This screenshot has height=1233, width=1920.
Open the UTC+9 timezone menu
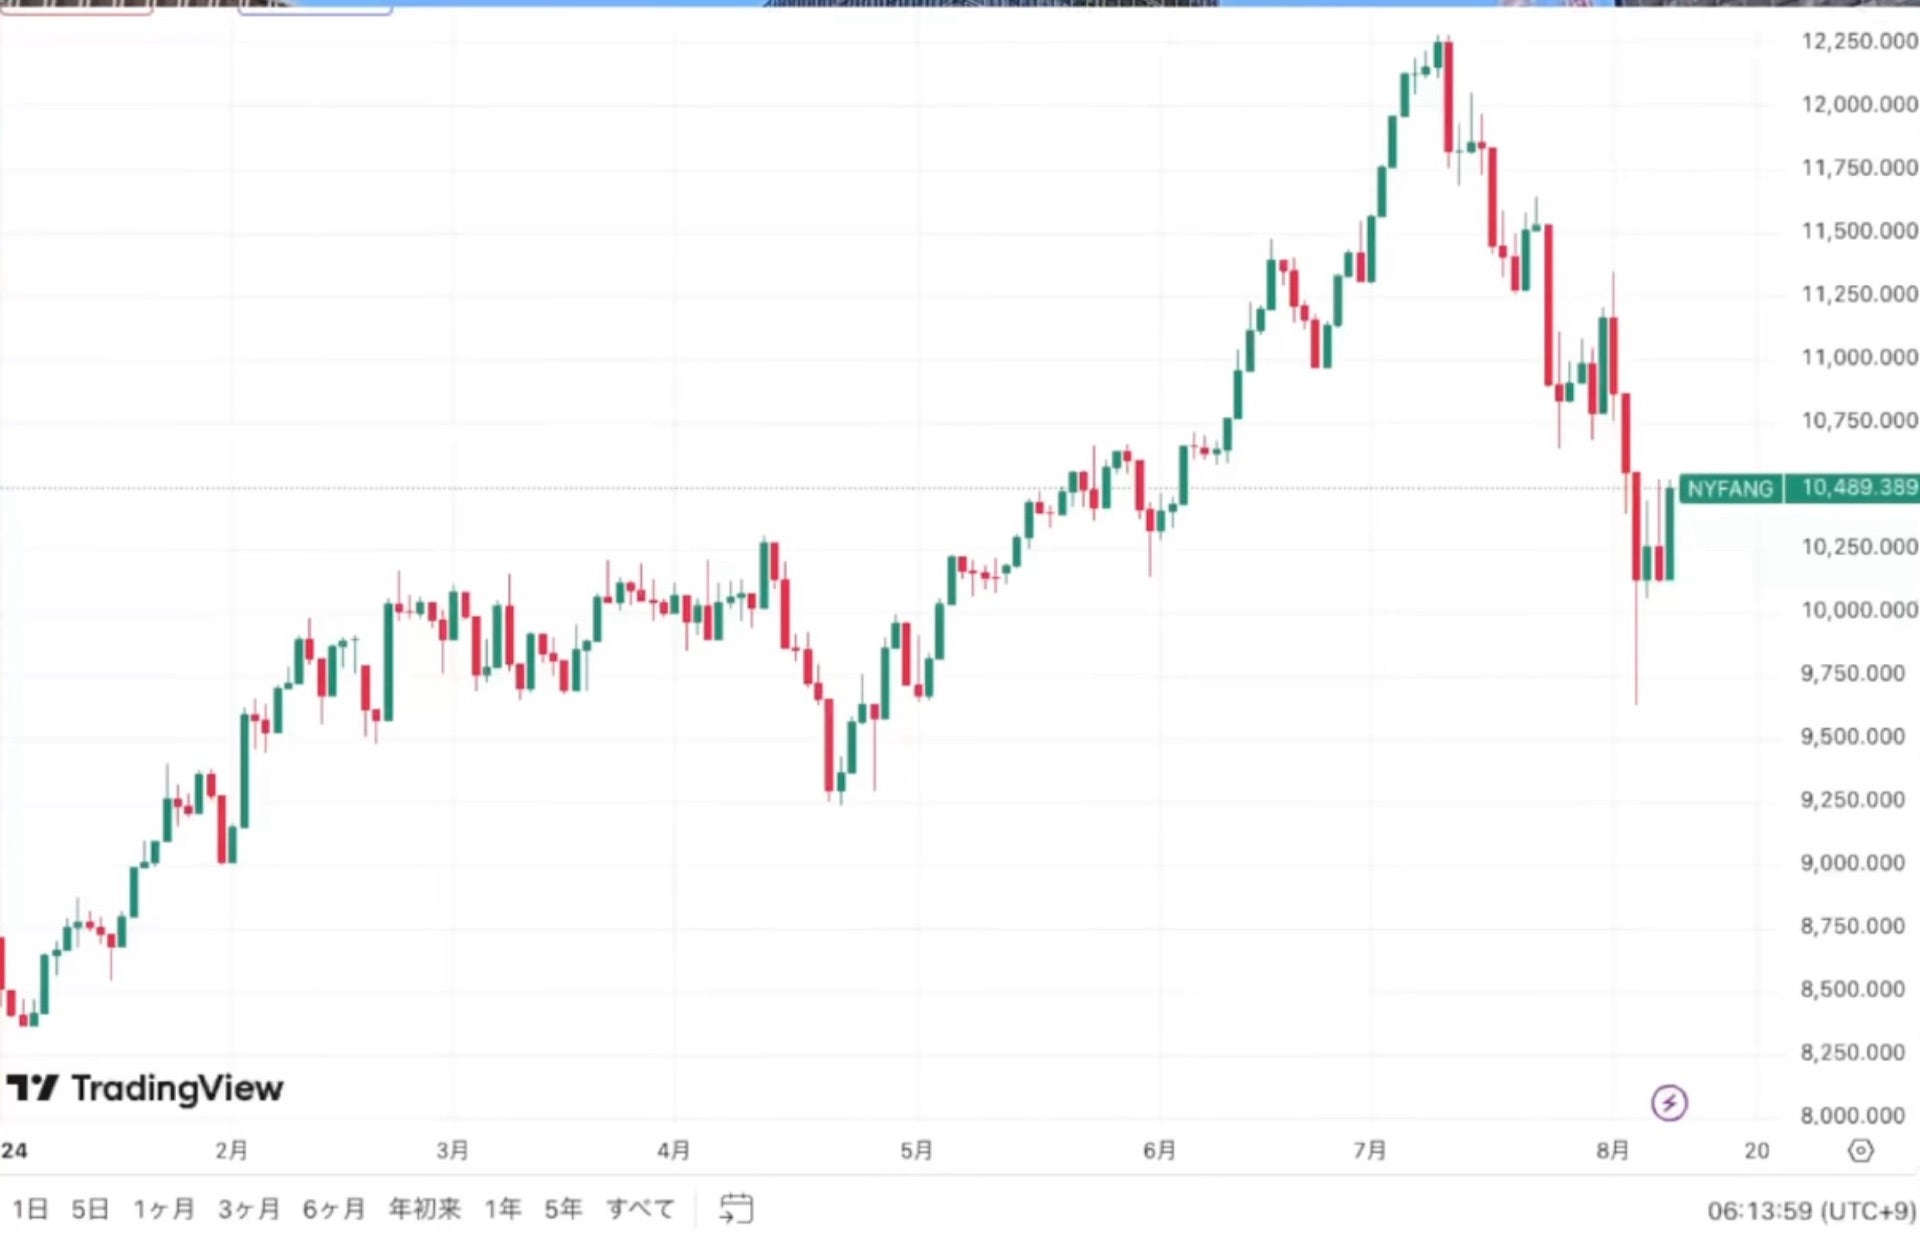click(x=1811, y=1211)
